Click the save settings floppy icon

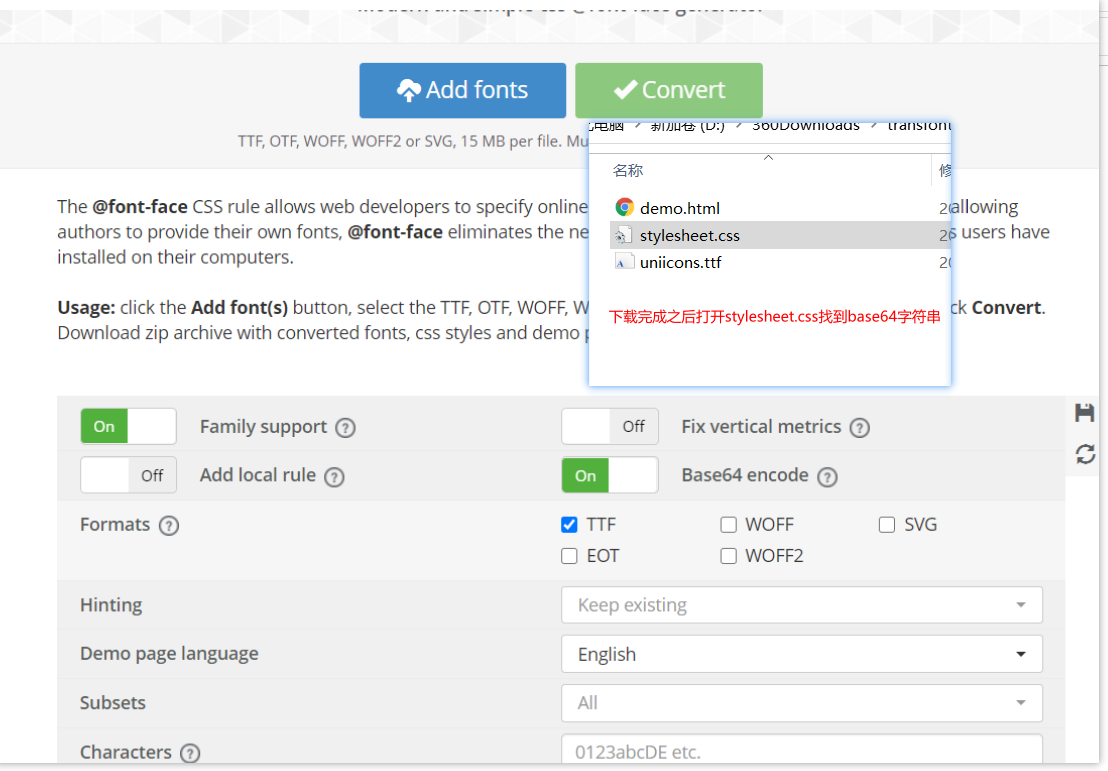pos(1085,413)
